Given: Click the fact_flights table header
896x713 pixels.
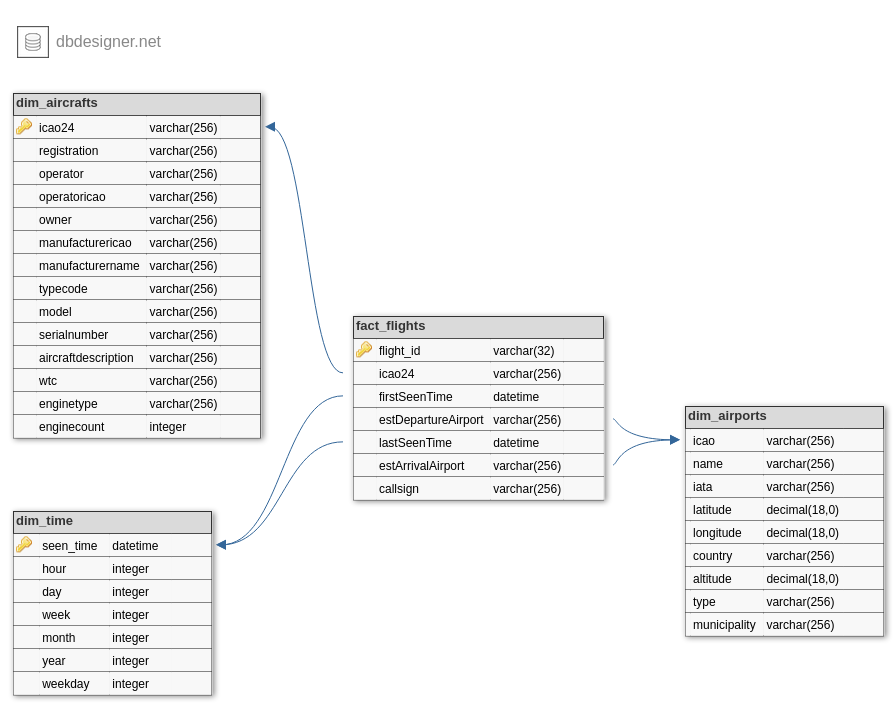Looking at the screenshot, I should coord(478,326).
